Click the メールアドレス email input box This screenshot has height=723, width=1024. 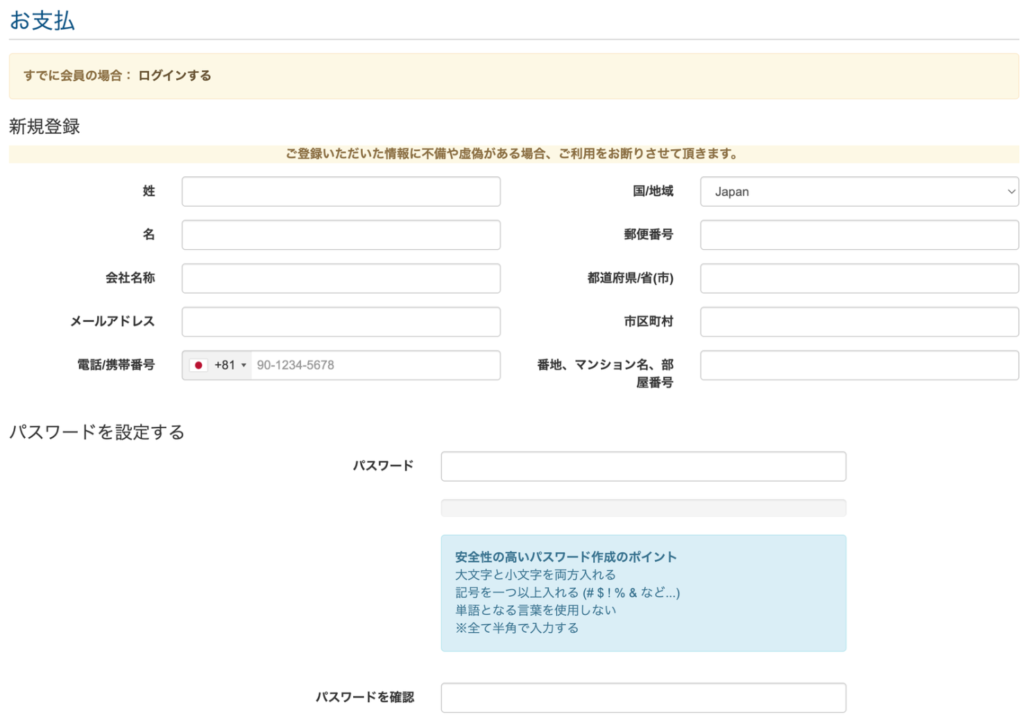[x=341, y=322]
